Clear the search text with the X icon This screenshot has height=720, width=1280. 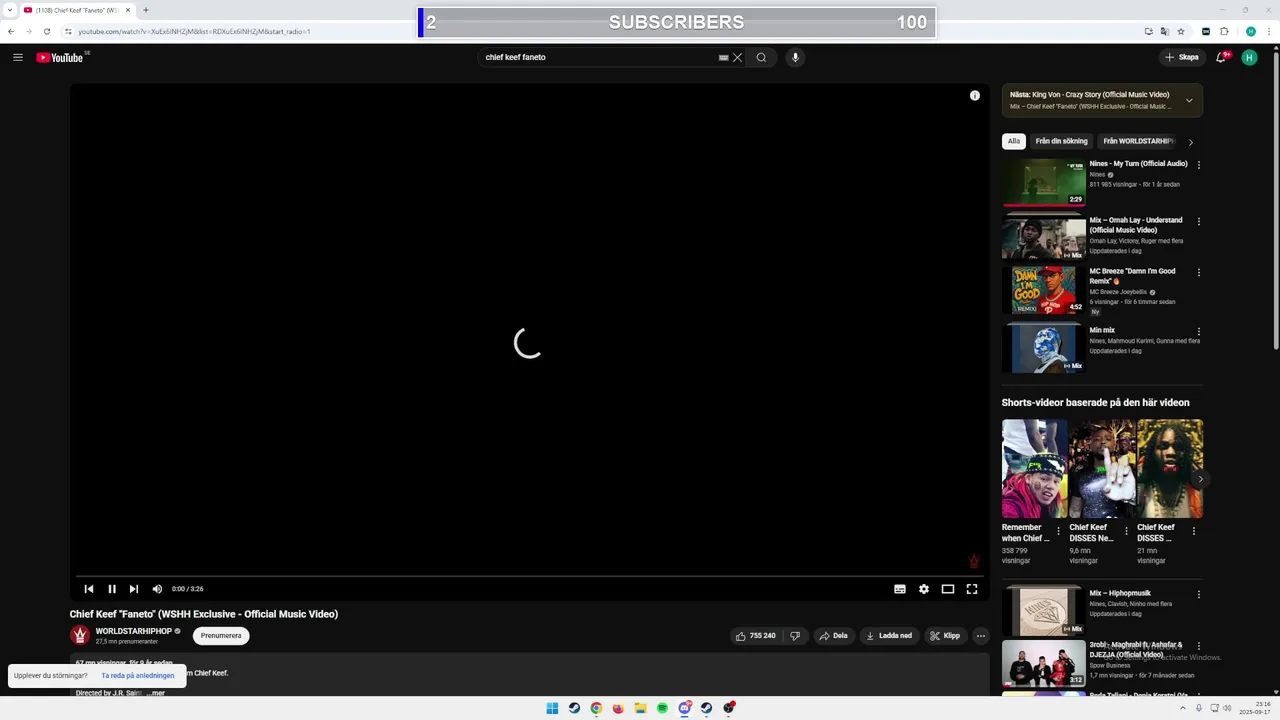(x=738, y=57)
